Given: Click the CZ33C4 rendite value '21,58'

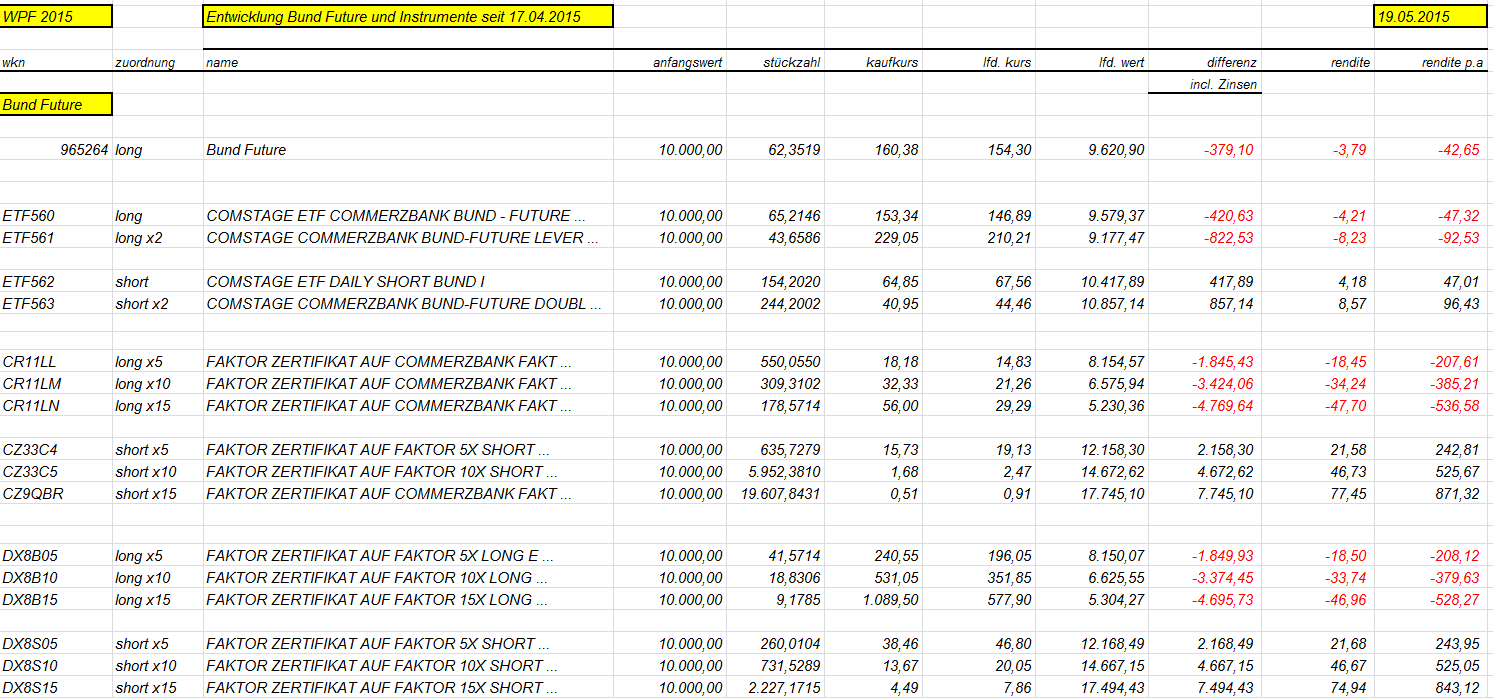Looking at the screenshot, I should (x=1350, y=450).
